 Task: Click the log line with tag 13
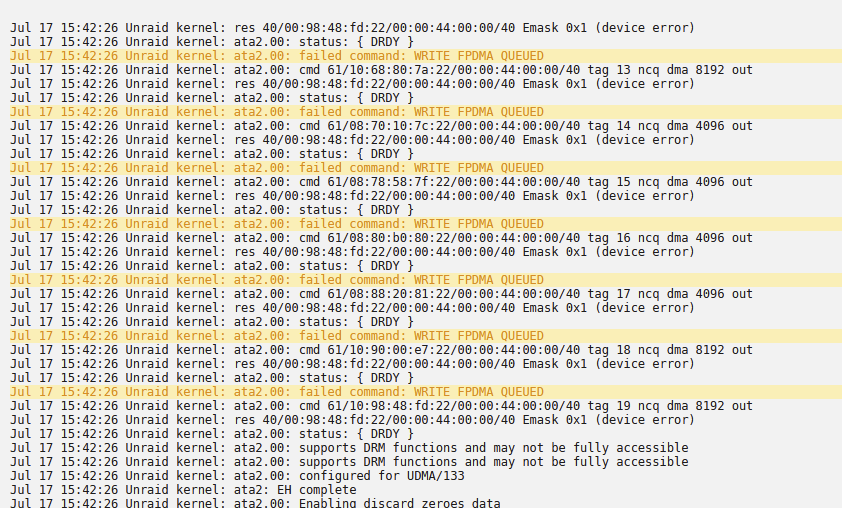pos(381,70)
